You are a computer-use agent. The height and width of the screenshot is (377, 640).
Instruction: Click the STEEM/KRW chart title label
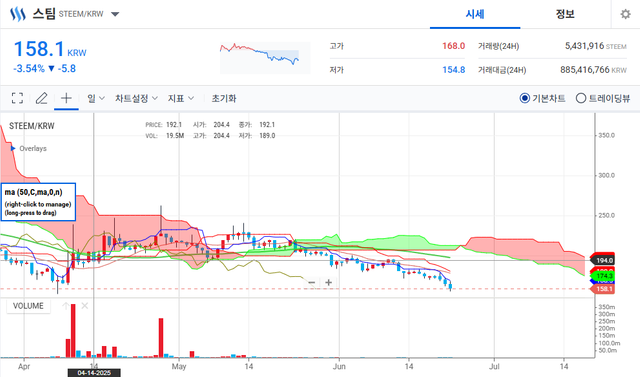[x=31, y=126]
